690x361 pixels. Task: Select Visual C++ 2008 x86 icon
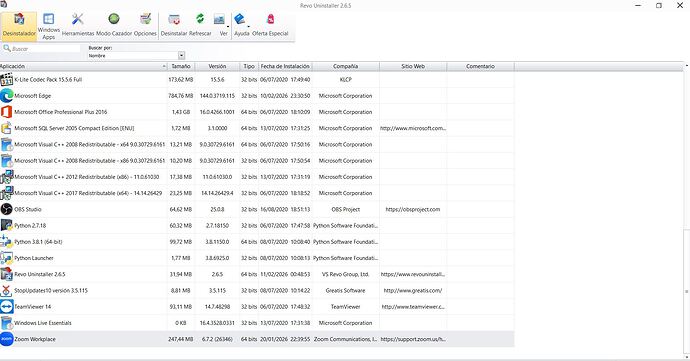coord(7,161)
